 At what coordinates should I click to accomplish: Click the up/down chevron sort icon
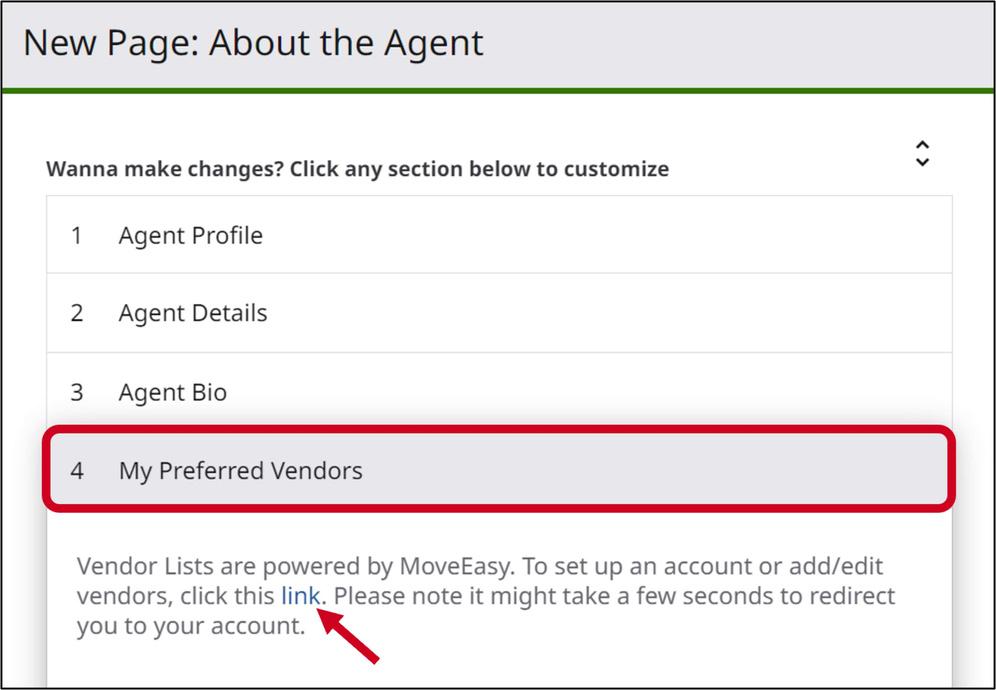point(922,153)
